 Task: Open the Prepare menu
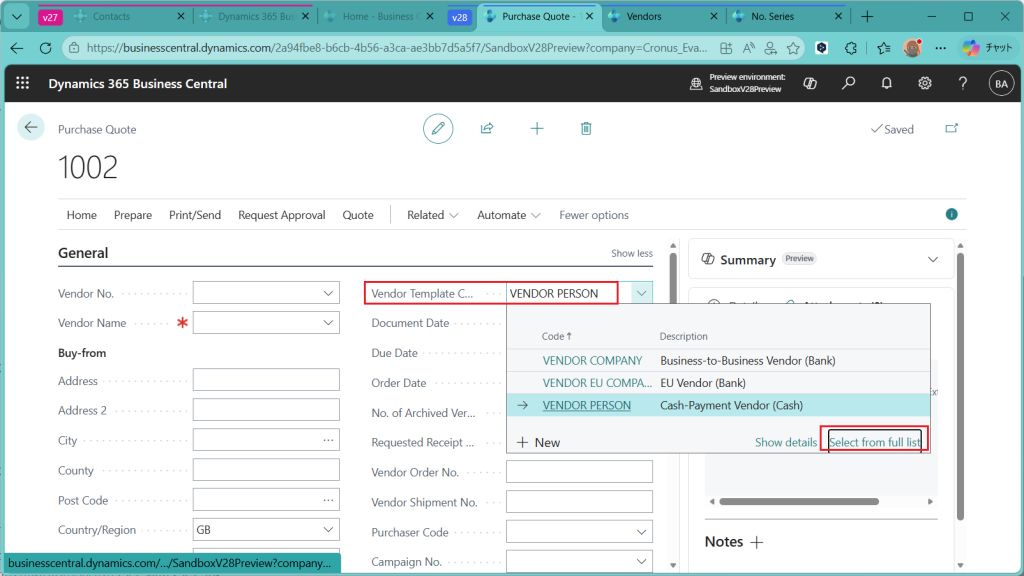tap(133, 215)
